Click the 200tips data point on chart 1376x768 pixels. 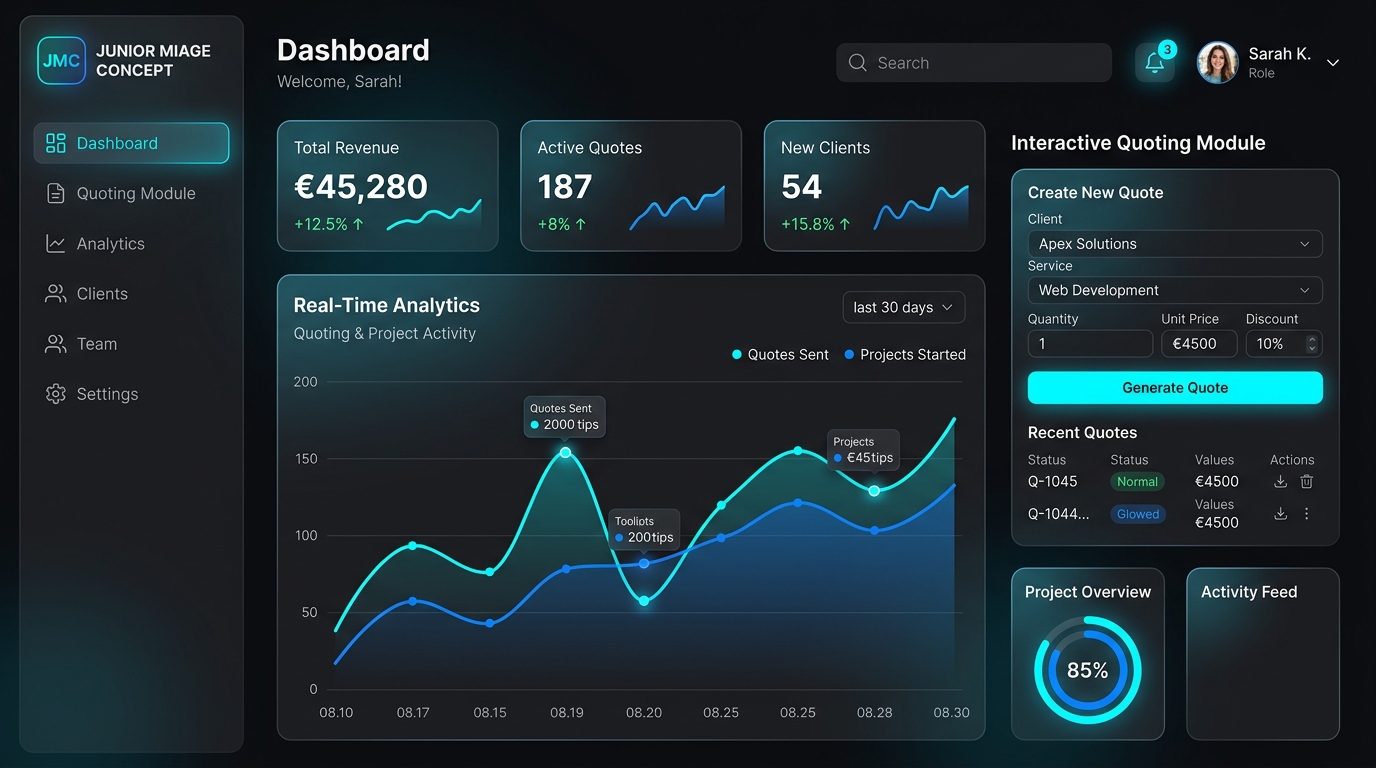(x=644, y=563)
